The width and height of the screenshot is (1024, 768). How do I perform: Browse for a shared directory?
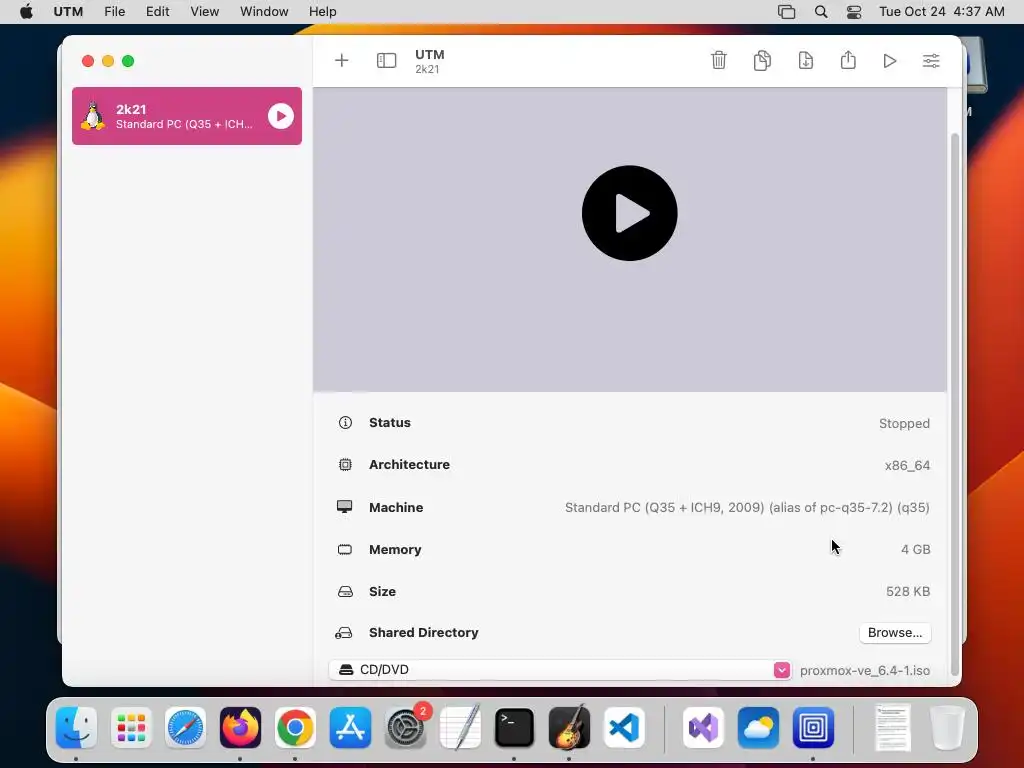tap(895, 632)
